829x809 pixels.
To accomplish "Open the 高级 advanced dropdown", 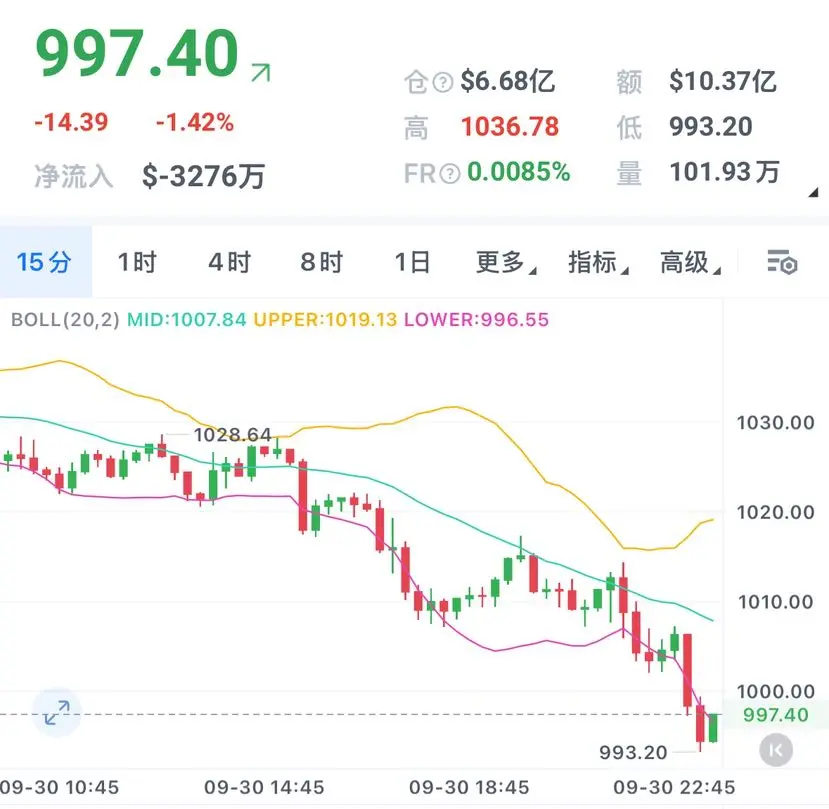I will (690, 262).
